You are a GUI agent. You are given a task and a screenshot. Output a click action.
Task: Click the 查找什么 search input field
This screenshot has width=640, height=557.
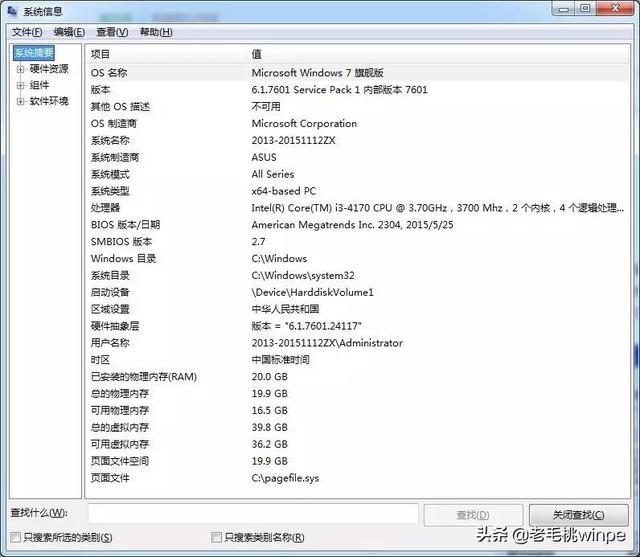click(252, 514)
